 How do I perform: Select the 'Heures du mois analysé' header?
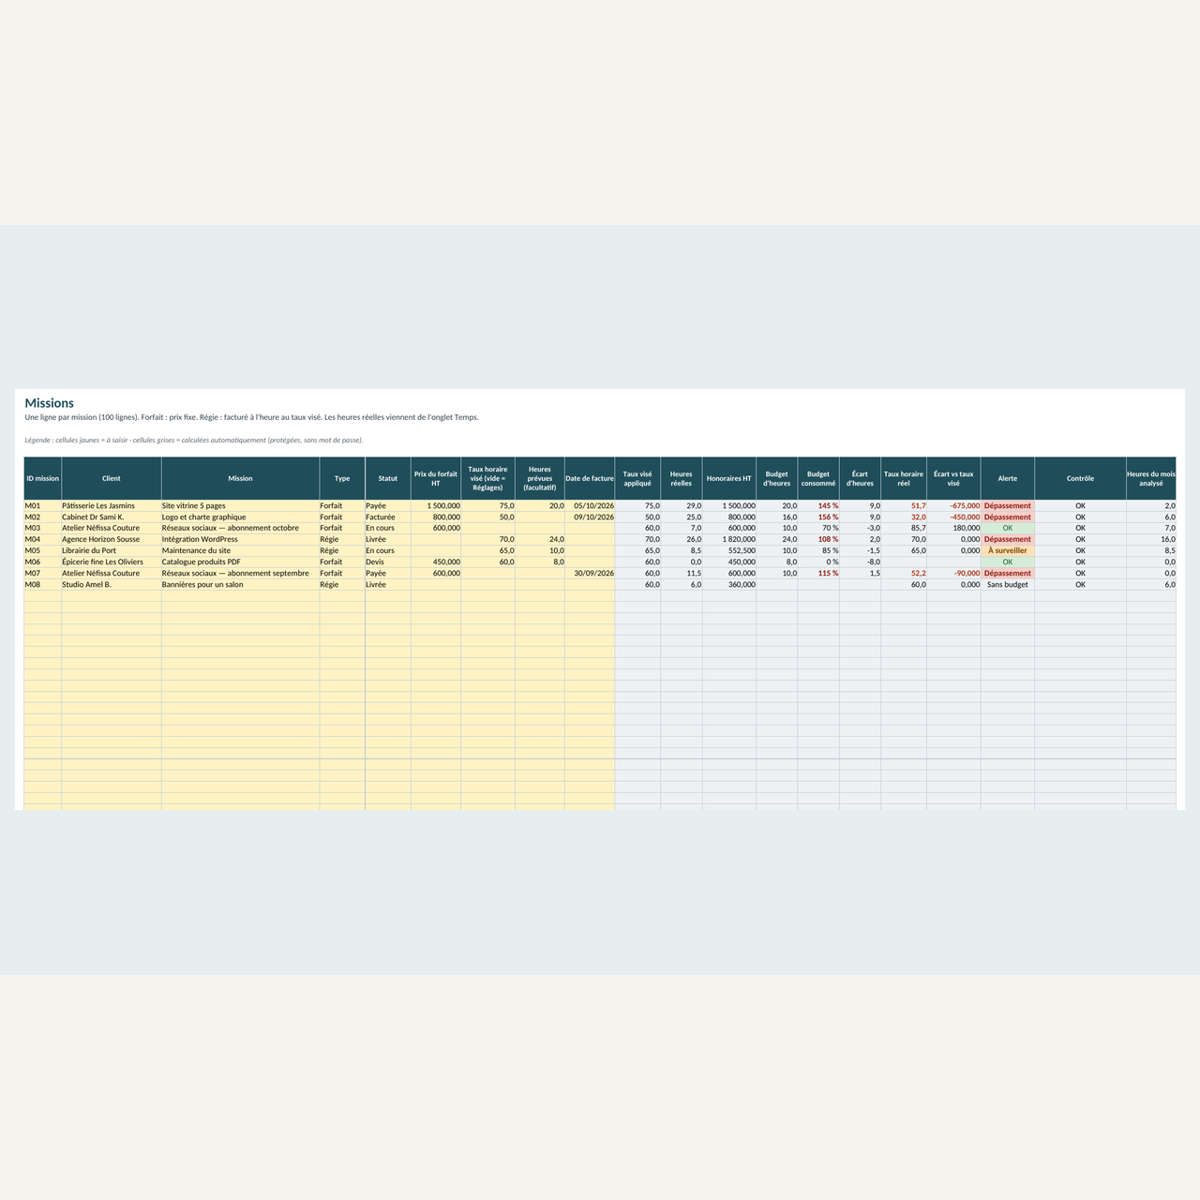coord(1151,478)
